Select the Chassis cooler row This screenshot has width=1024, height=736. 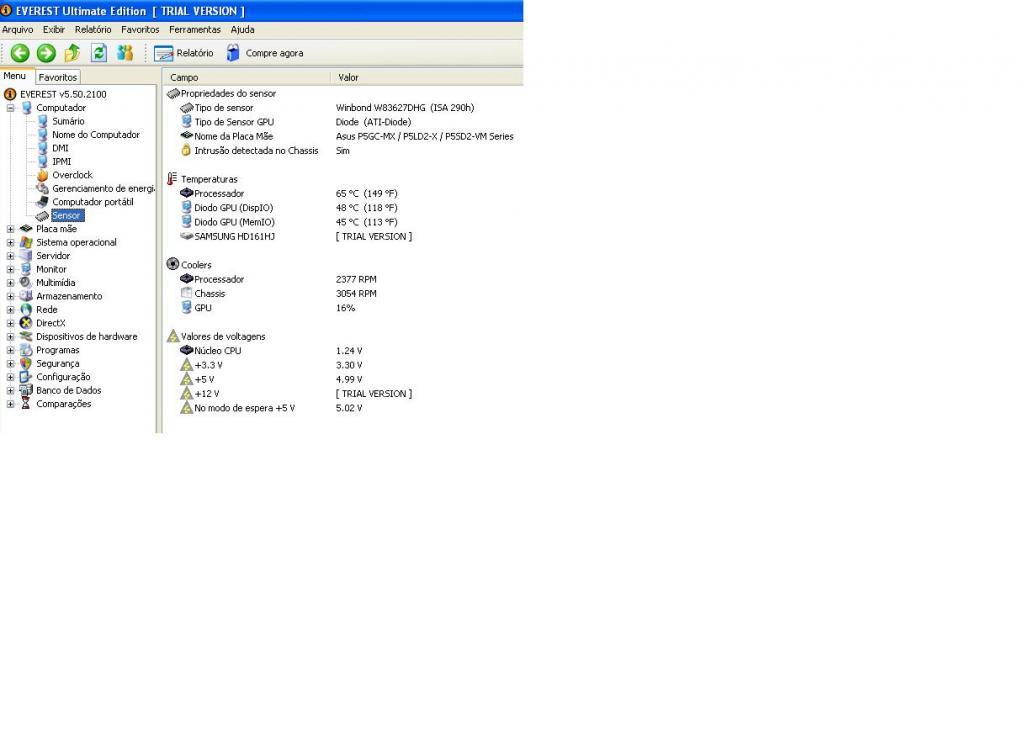(343, 294)
